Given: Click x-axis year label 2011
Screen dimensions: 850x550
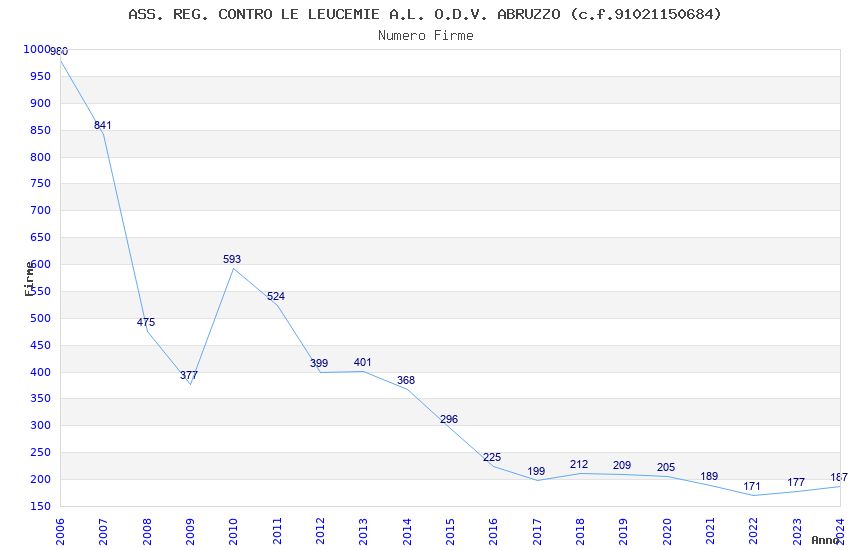Looking at the screenshot, I should tap(276, 532).
